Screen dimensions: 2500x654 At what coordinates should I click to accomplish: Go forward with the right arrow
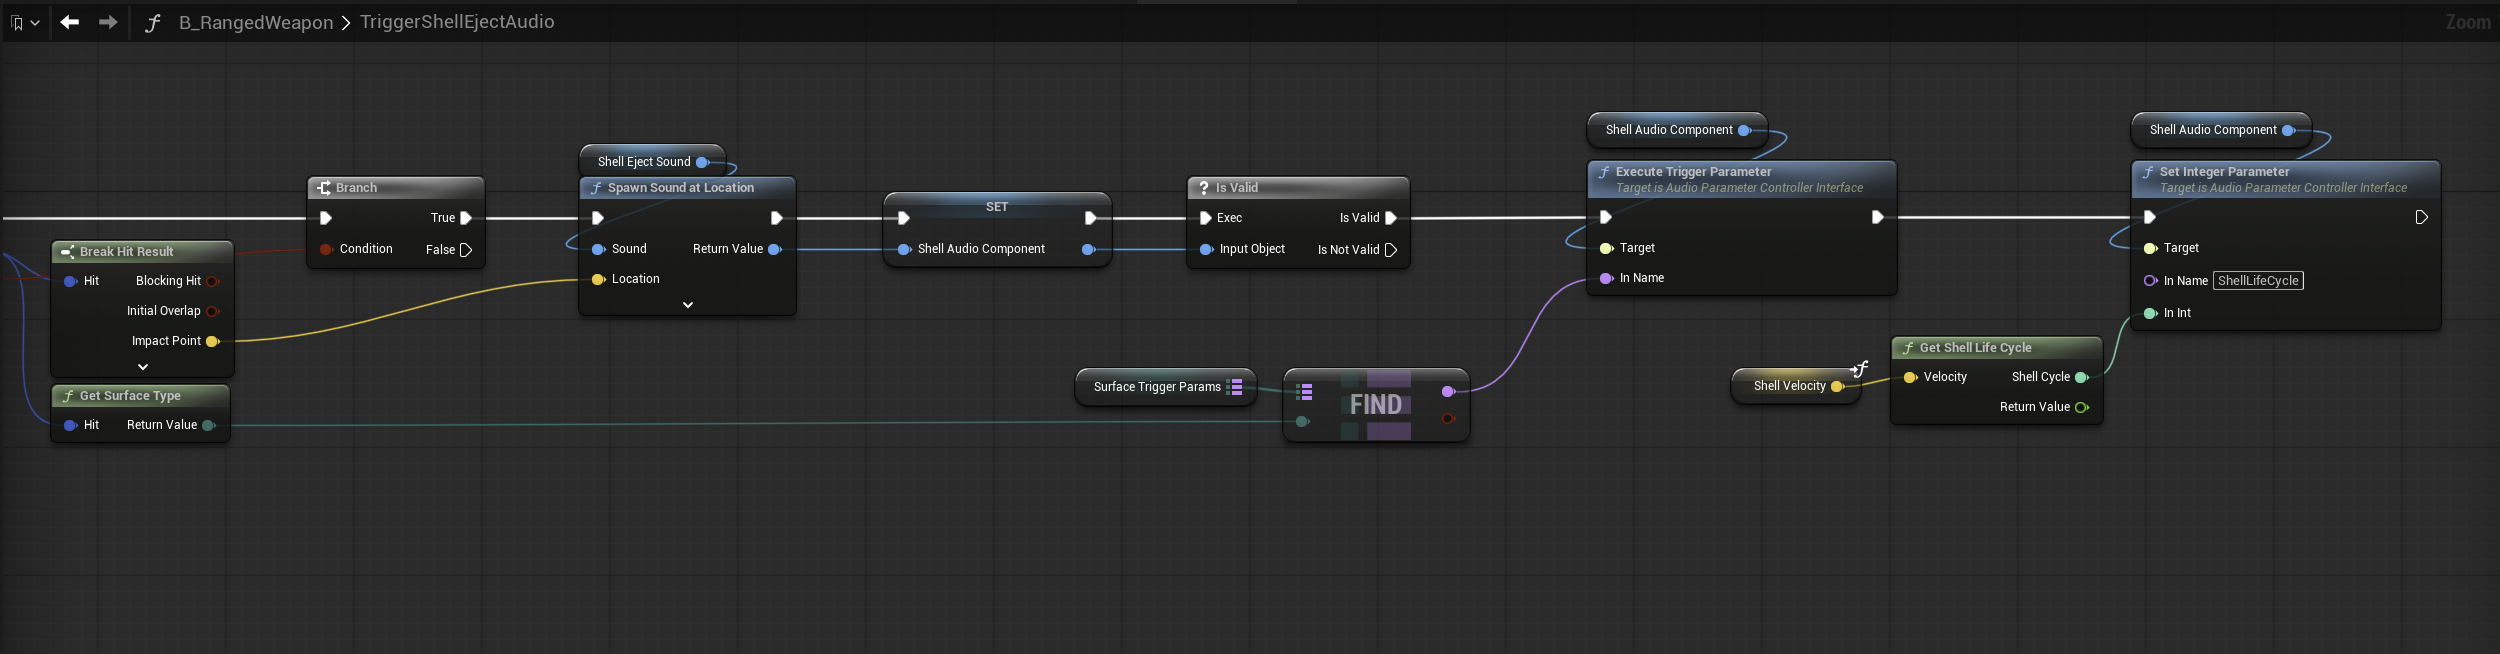(108, 21)
